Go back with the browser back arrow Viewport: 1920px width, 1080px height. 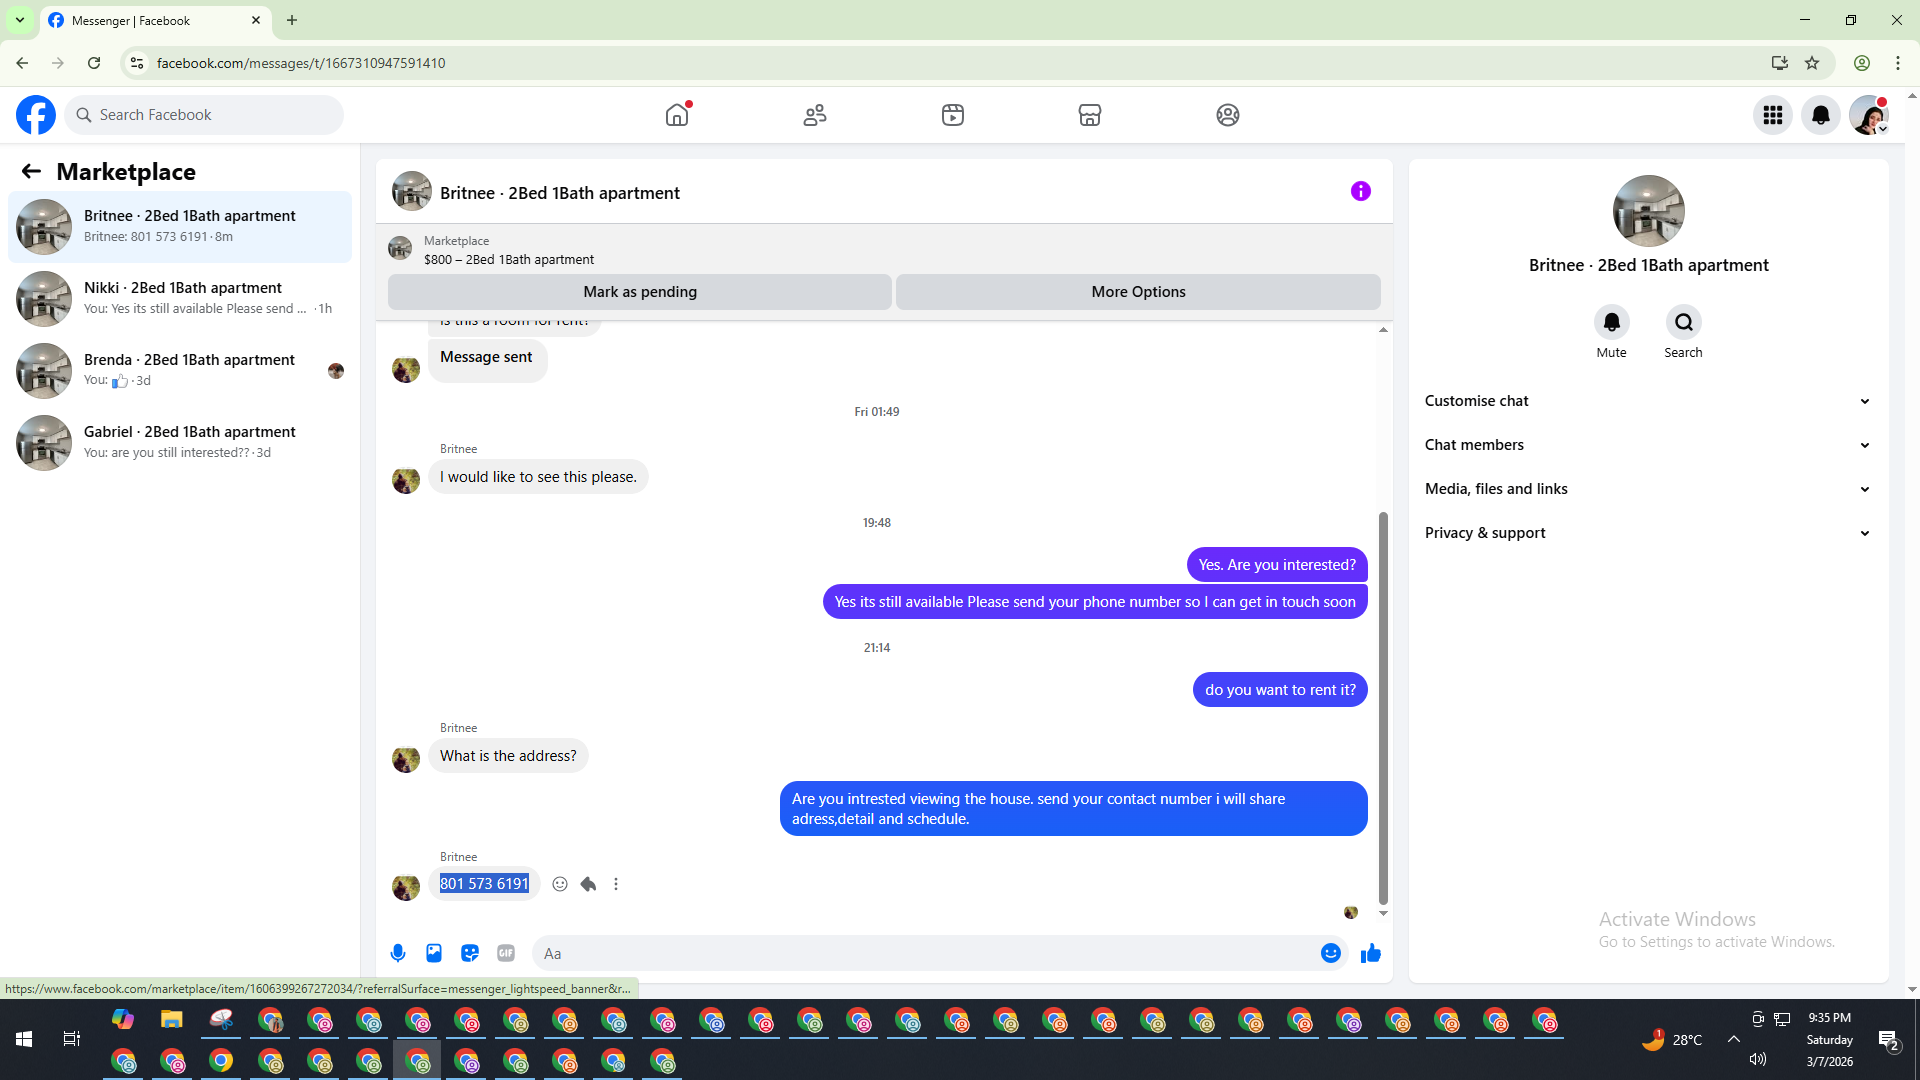pos(22,63)
